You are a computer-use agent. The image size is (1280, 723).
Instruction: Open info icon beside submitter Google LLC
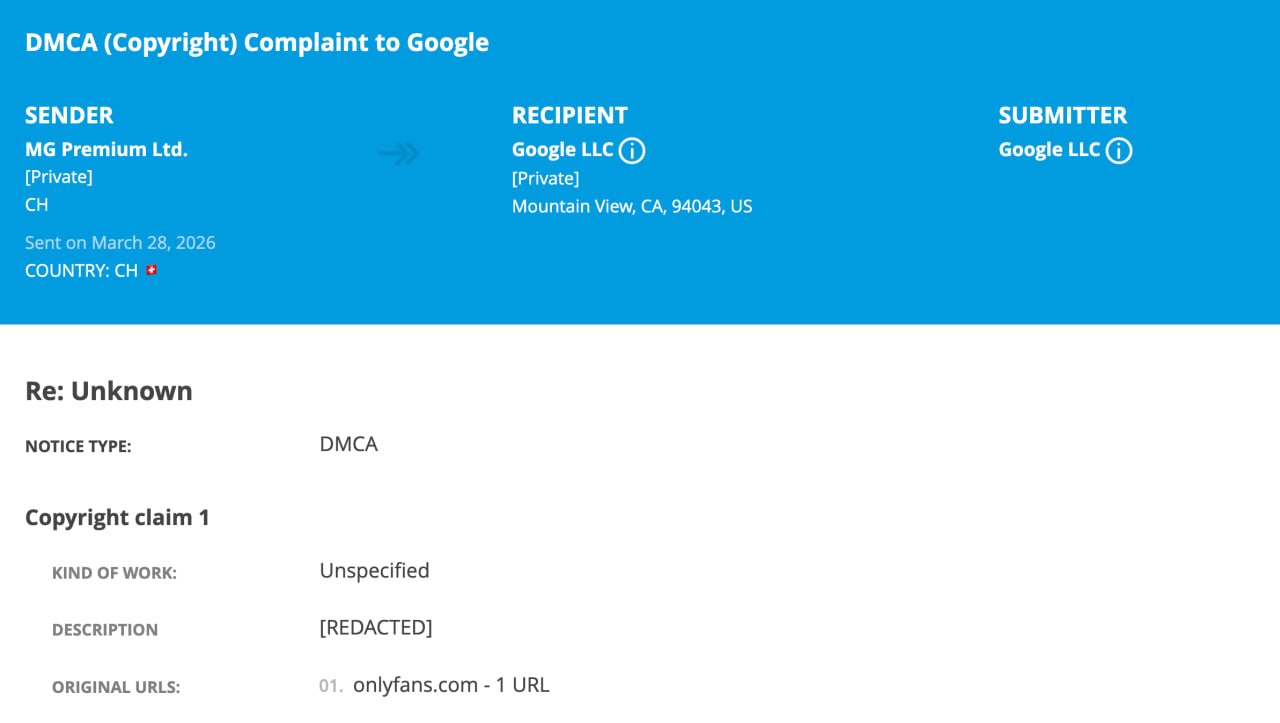[1119, 151]
